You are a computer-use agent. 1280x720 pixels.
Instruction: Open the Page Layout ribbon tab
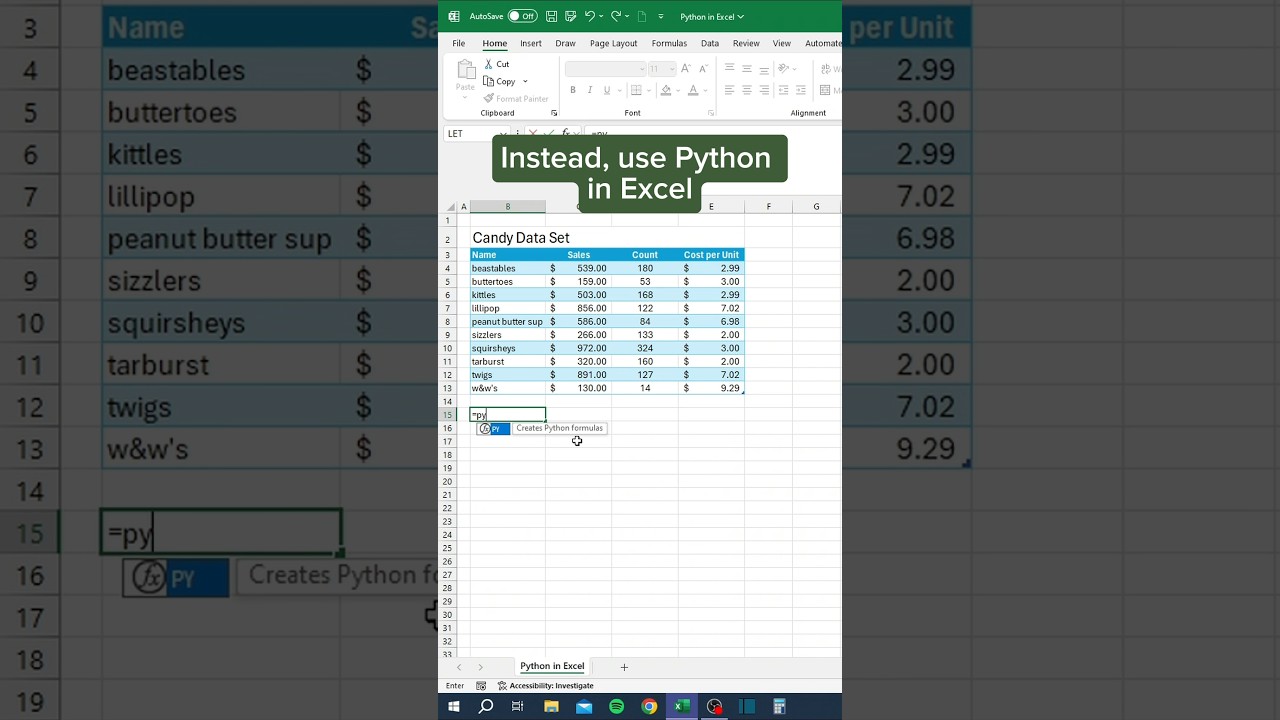(x=613, y=43)
